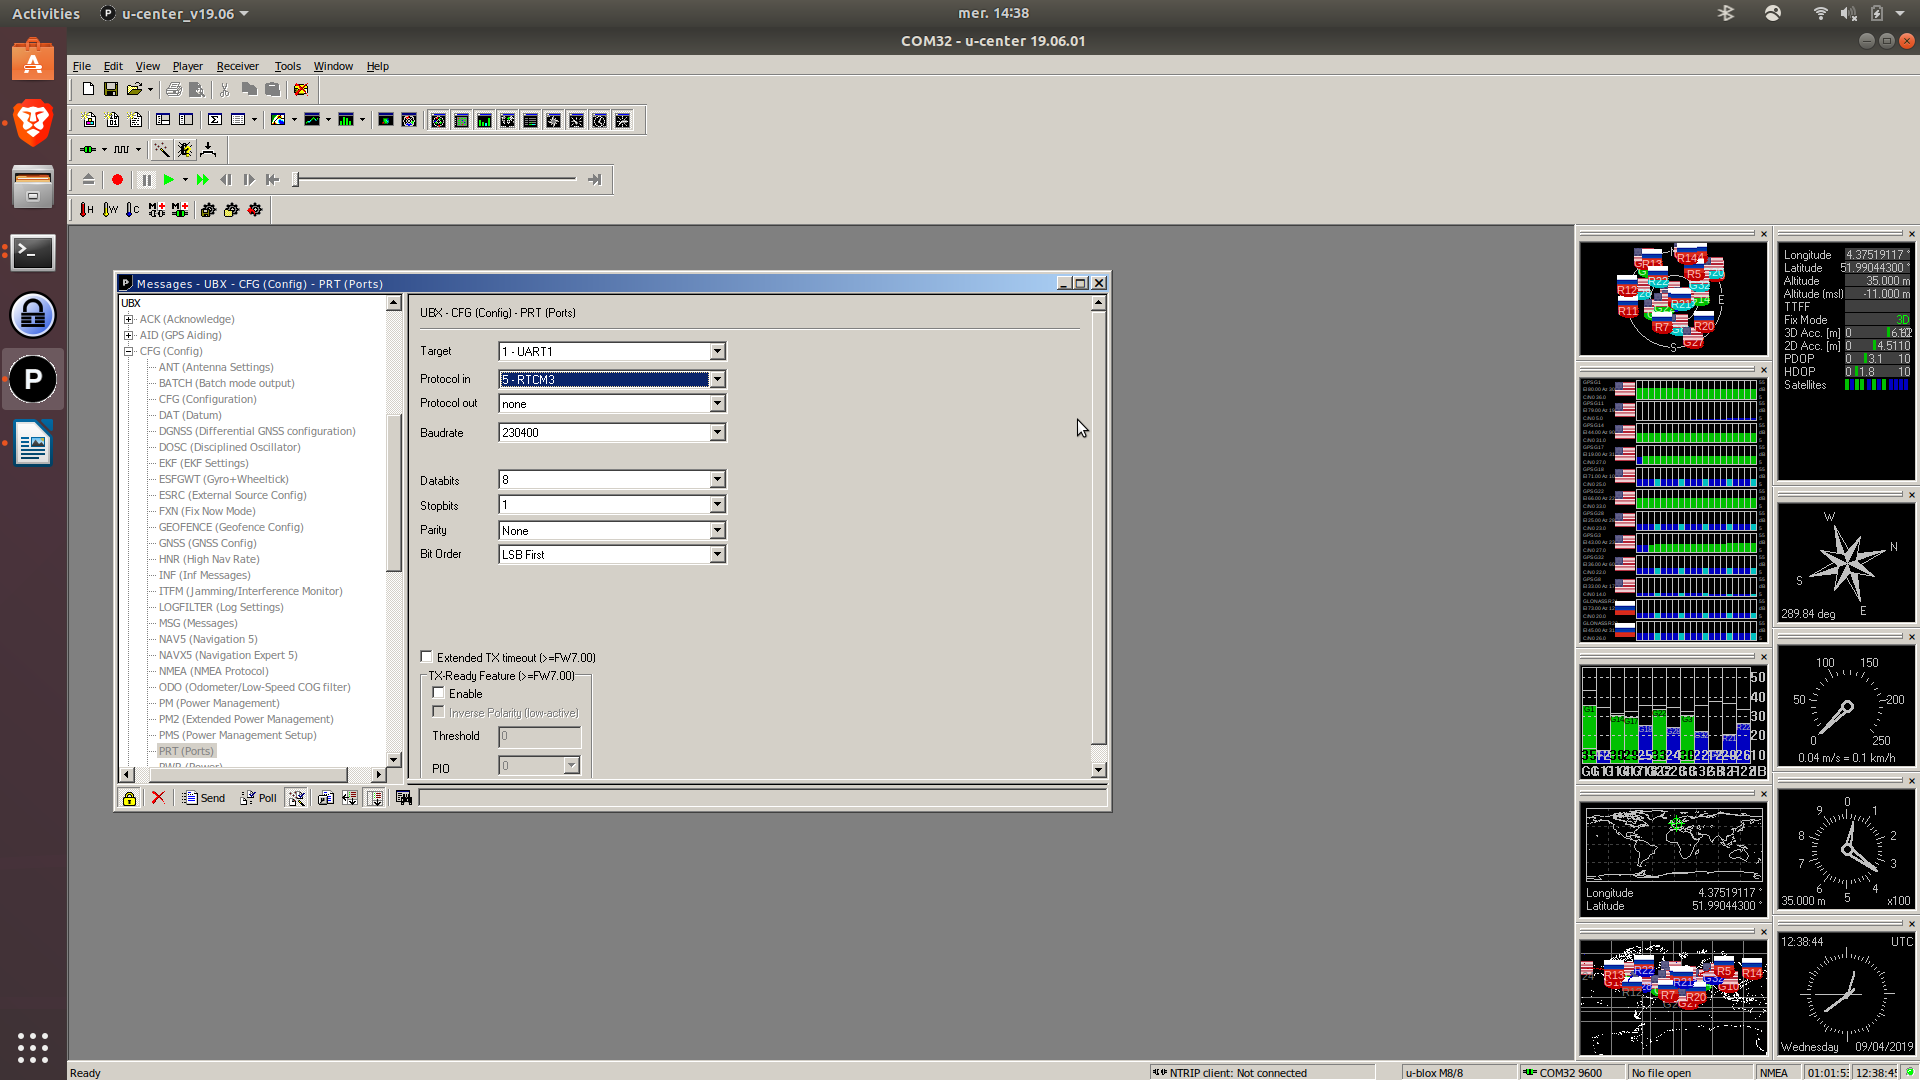Image resolution: width=1920 pixels, height=1080 pixels.
Task: Click the Eject icon in player toolbar
Action: [x=88, y=180]
